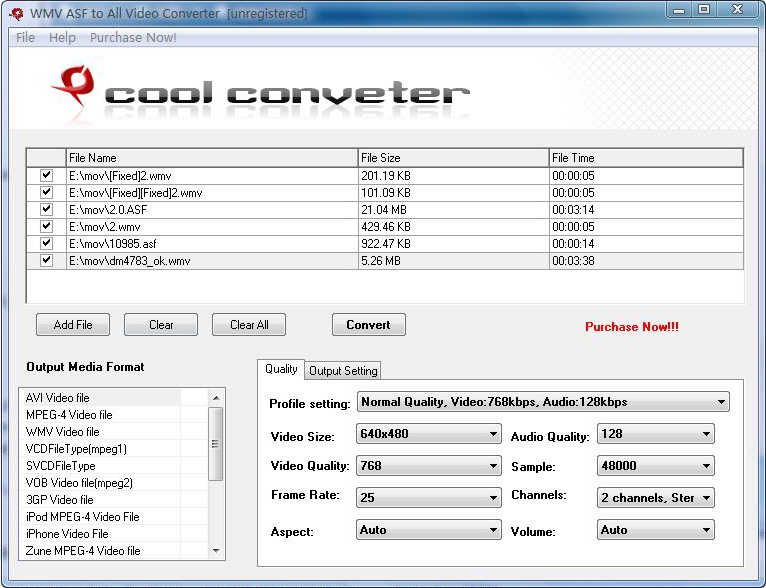Click the File Size column header
Viewport: 766px width, 588px height.
453,158
